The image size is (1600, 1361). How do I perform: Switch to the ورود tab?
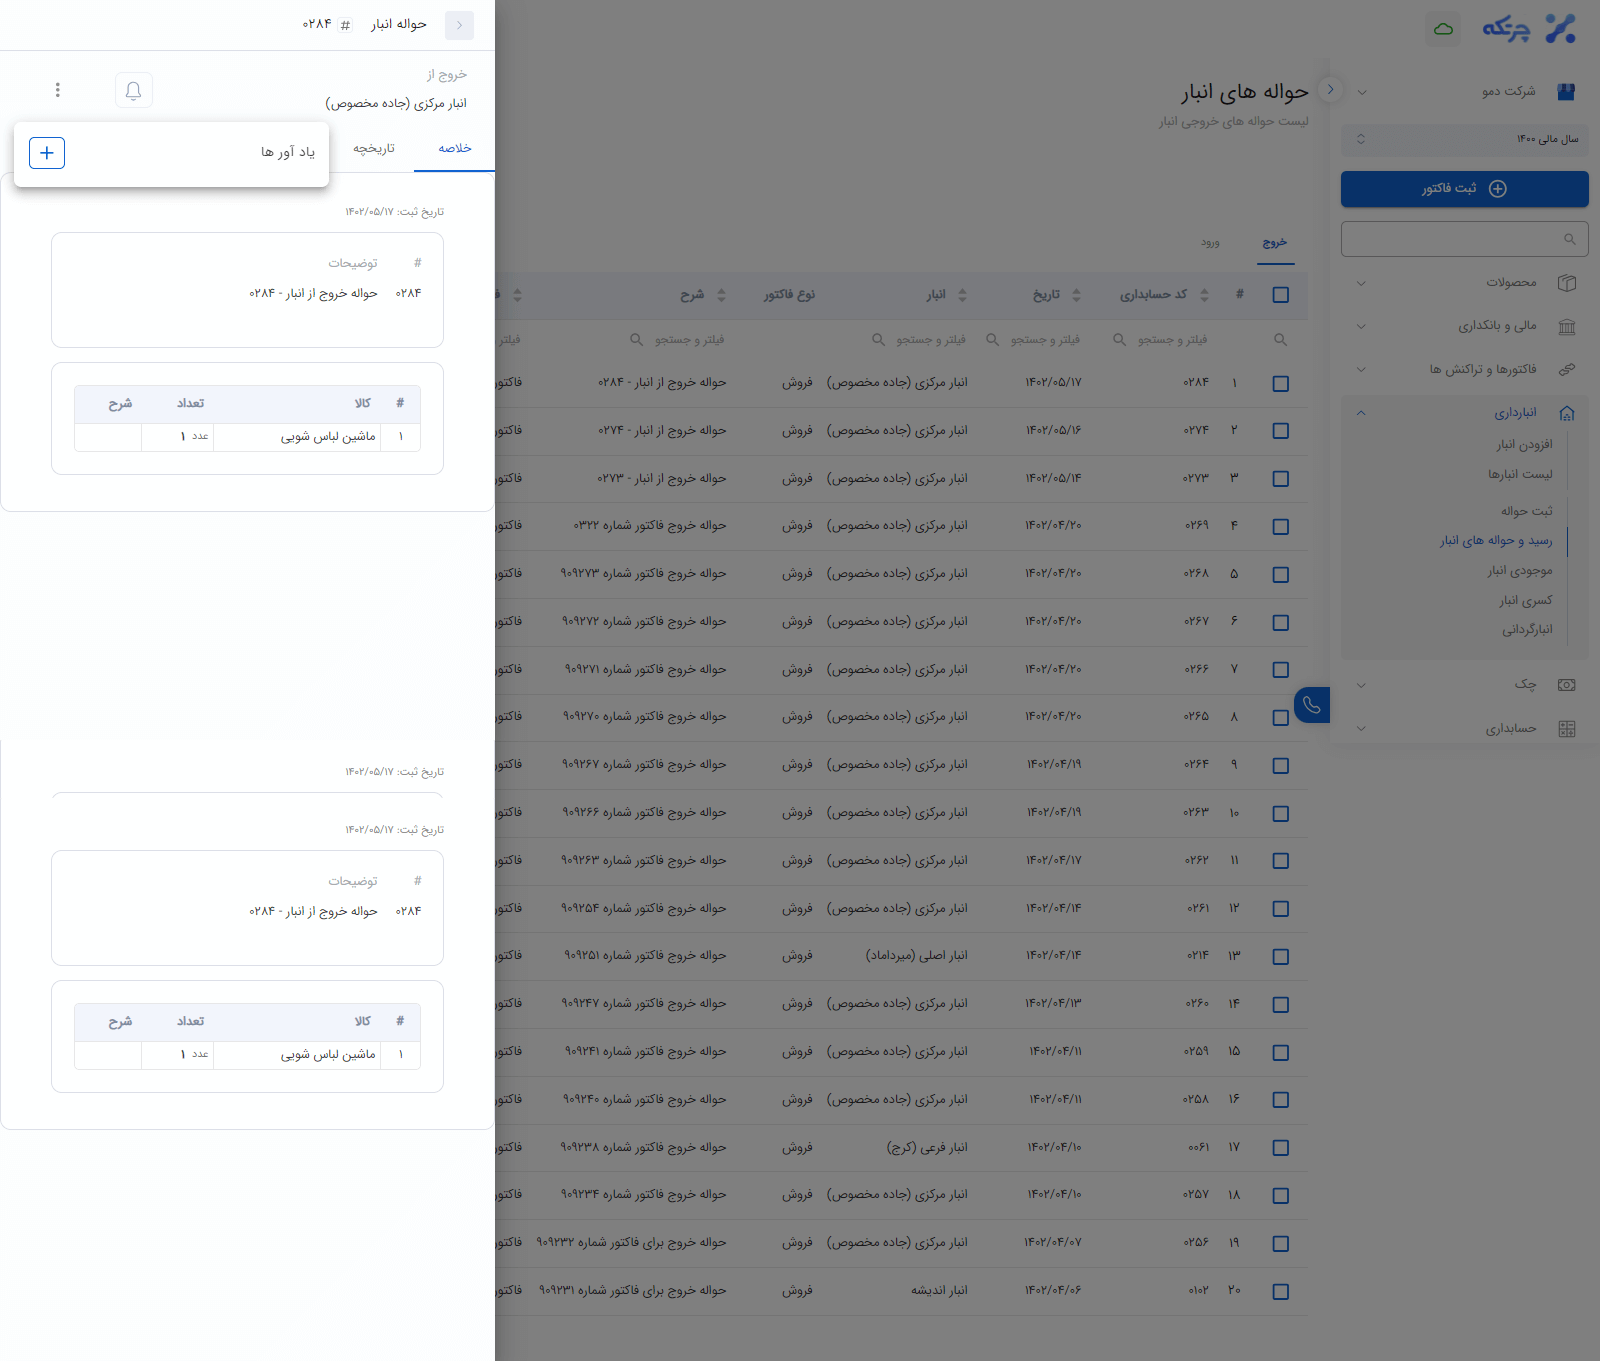pyautogui.click(x=1210, y=243)
